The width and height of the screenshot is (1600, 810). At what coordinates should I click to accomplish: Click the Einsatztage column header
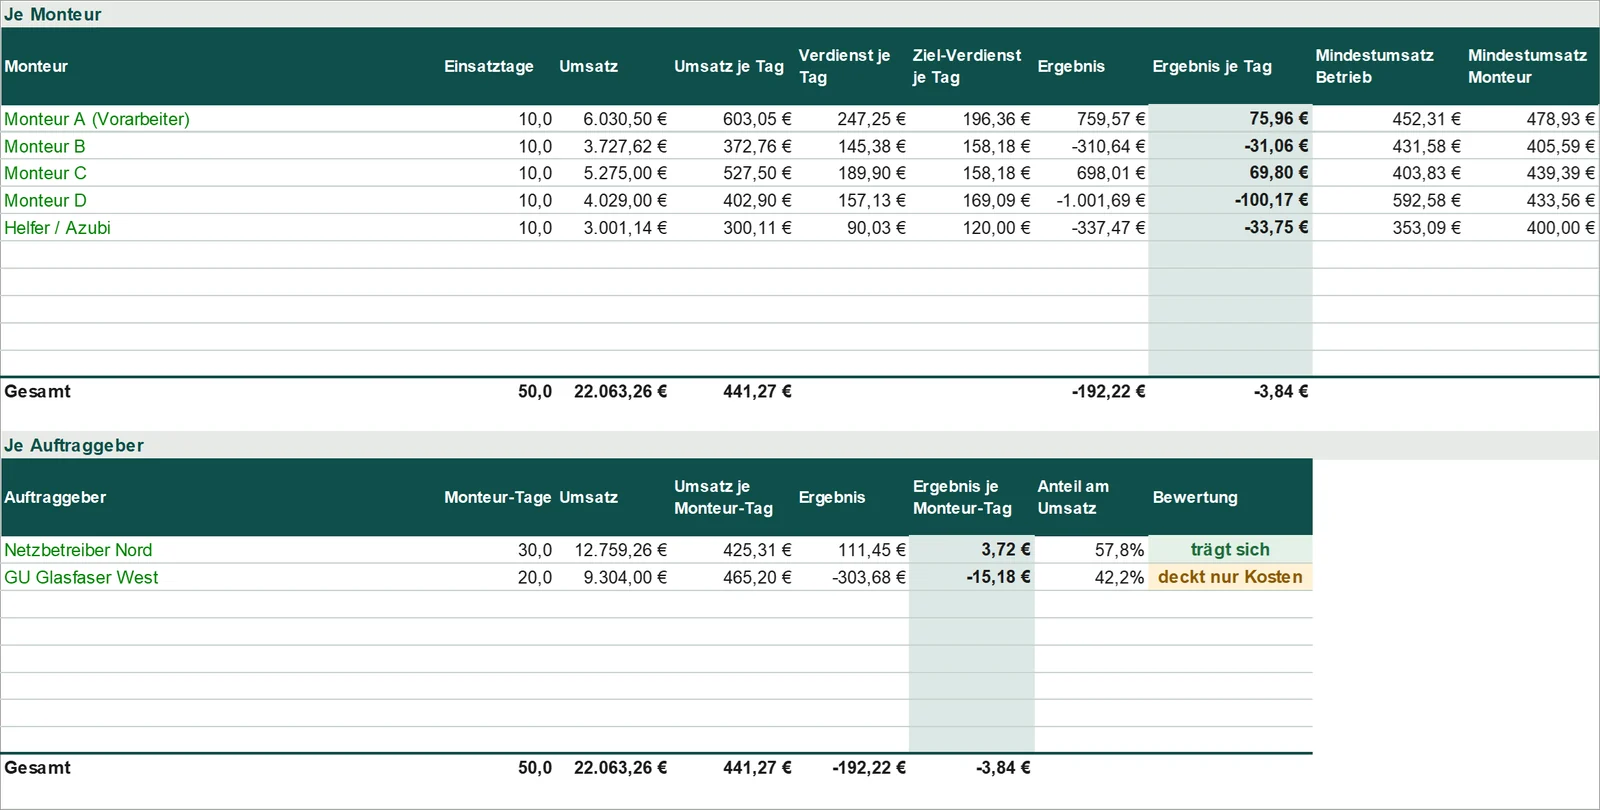(489, 66)
